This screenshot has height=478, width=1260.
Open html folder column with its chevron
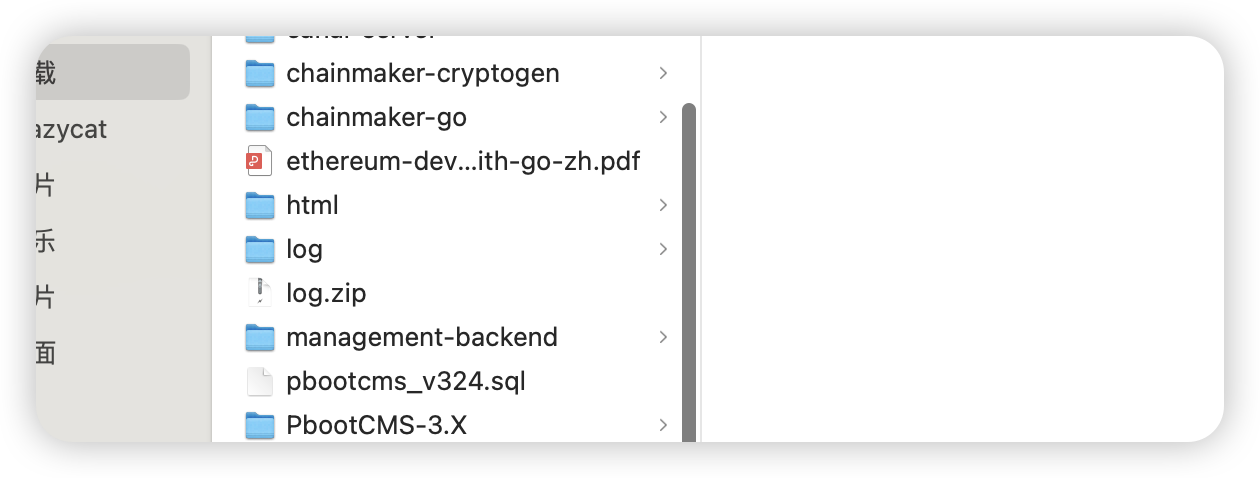[663, 205]
